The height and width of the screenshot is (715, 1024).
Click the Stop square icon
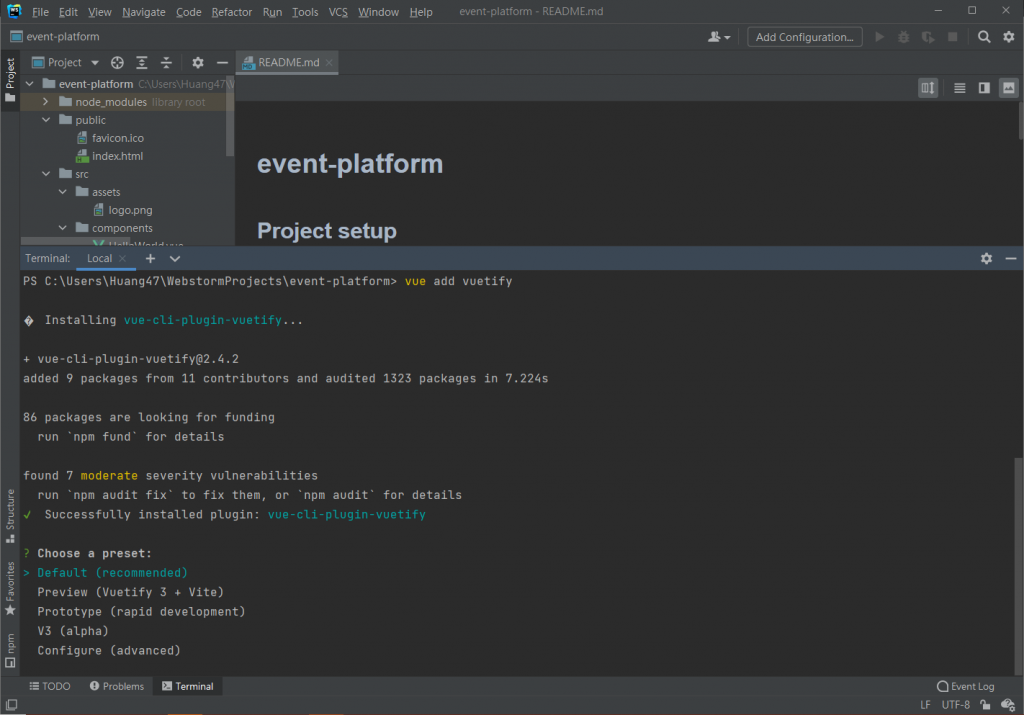pos(953,37)
